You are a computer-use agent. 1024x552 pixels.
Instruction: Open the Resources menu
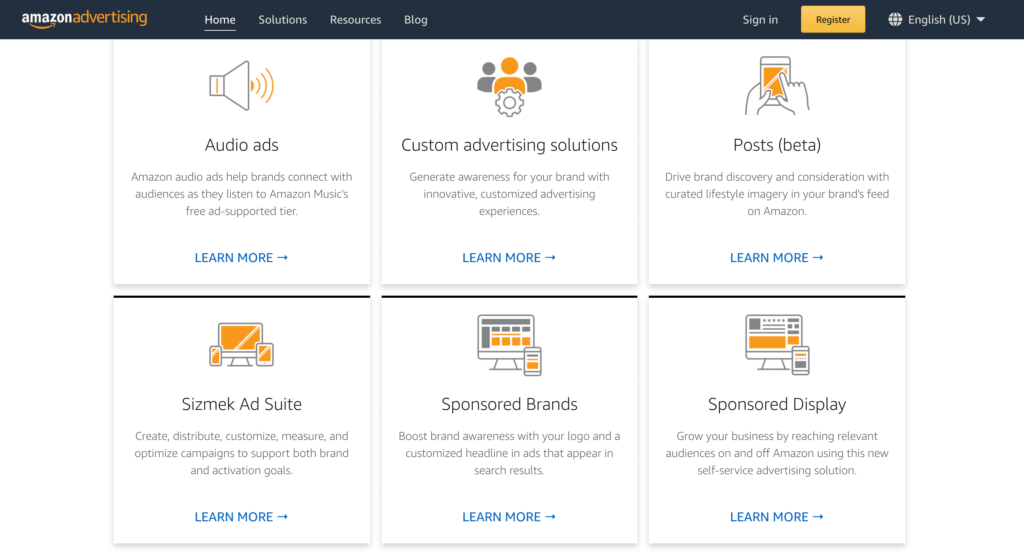(x=355, y=20)
